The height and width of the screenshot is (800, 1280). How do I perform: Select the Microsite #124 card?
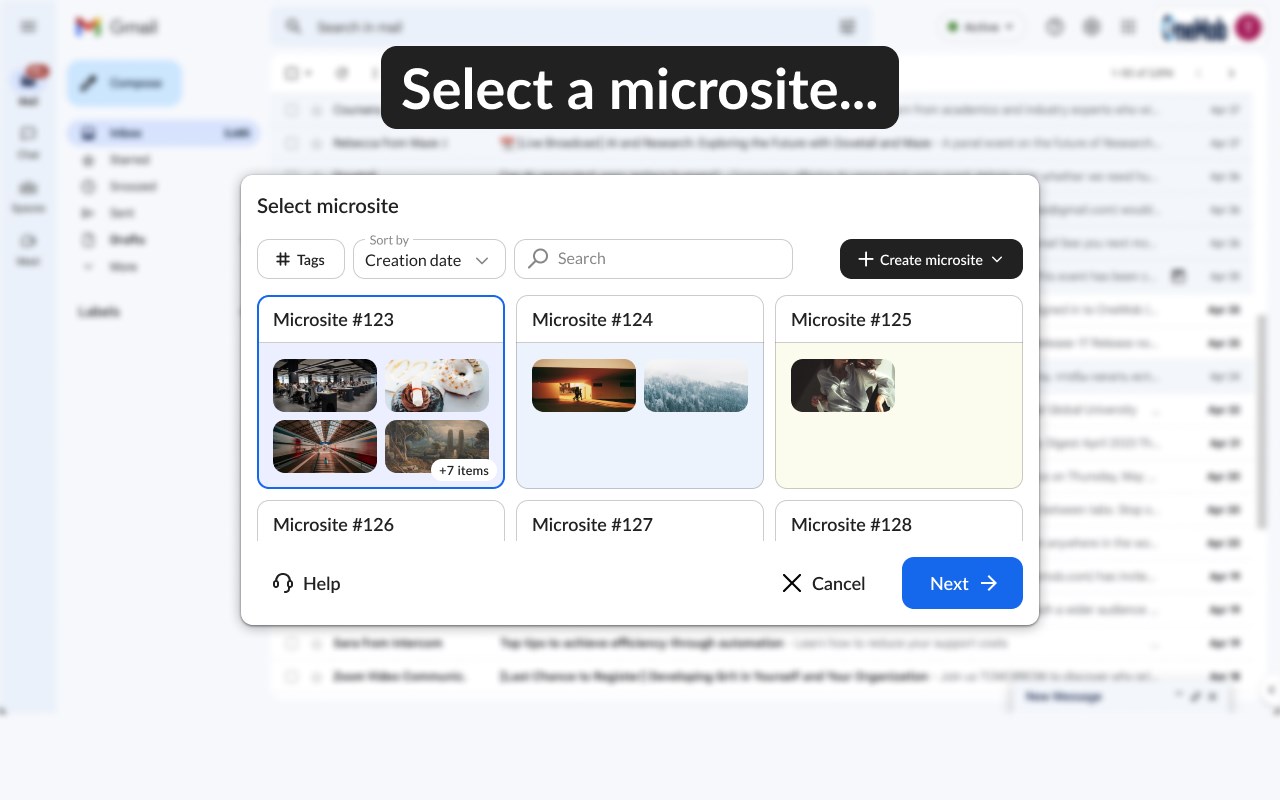[x=640, y=392]
